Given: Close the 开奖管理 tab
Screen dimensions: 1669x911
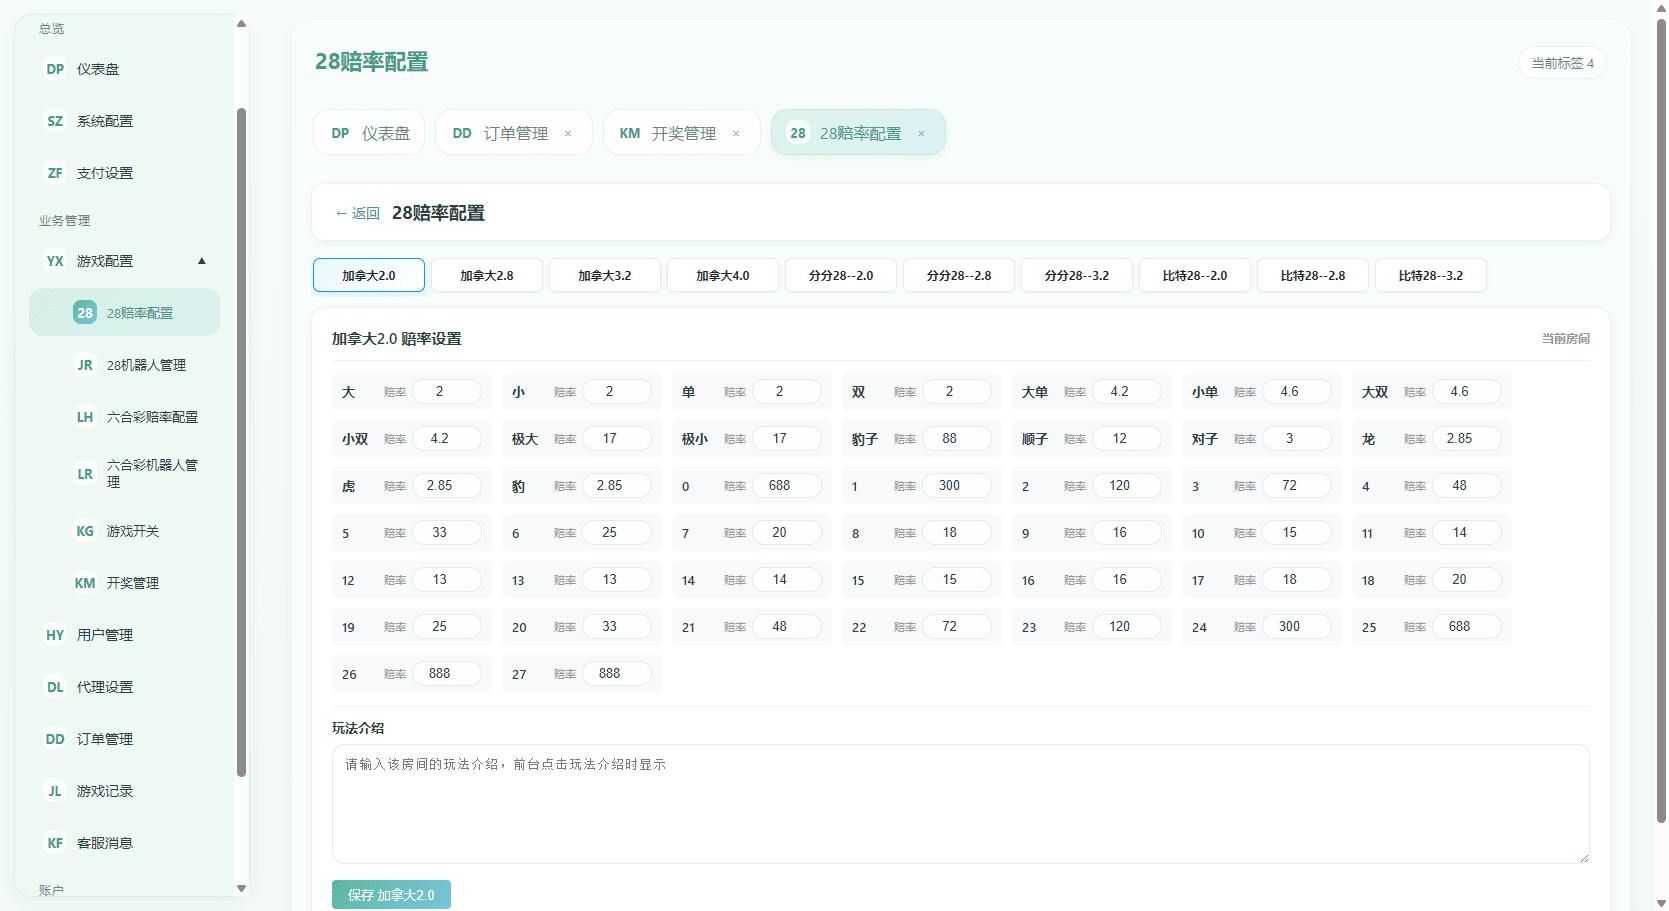Looking at the screenshot, I should (736, 133).
